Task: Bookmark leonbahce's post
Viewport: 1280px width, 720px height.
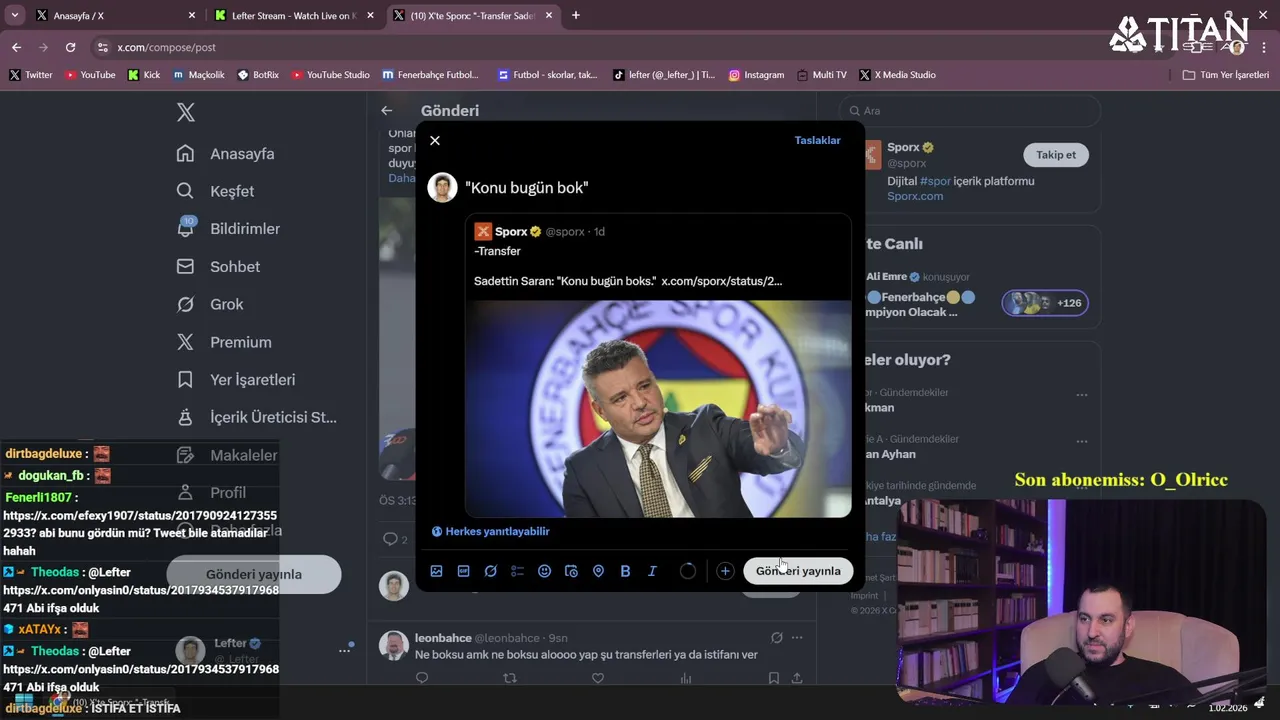Action: click(x=774, y=678)
